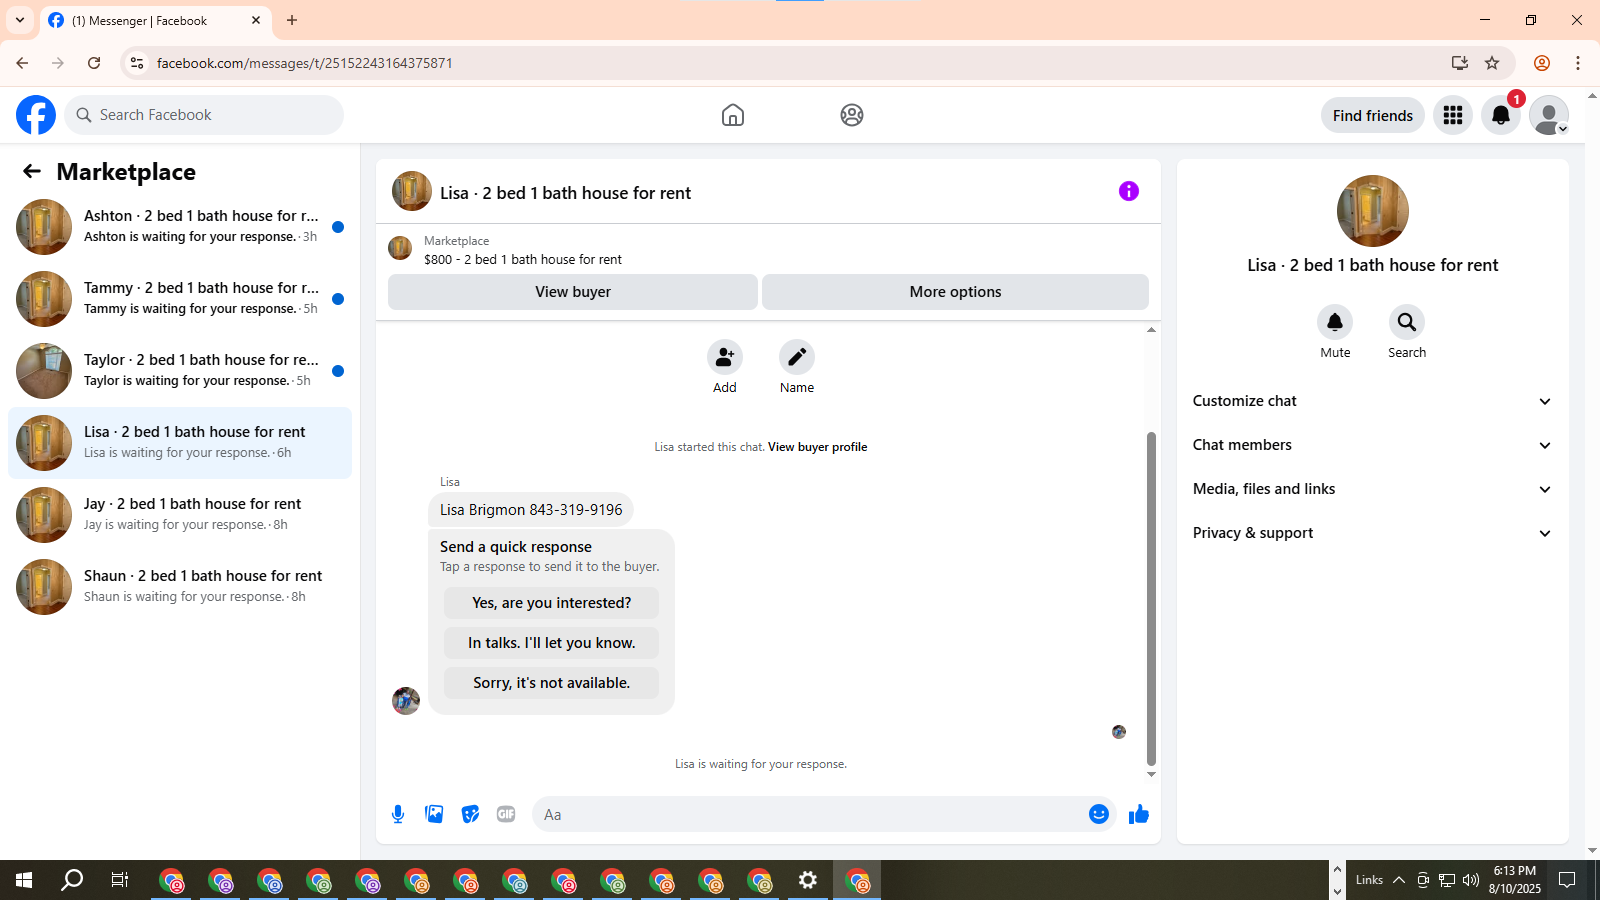Open the Chrome profile icon in toolbar
This screenshot has height=900, width=1600.
coord(1542,63)
